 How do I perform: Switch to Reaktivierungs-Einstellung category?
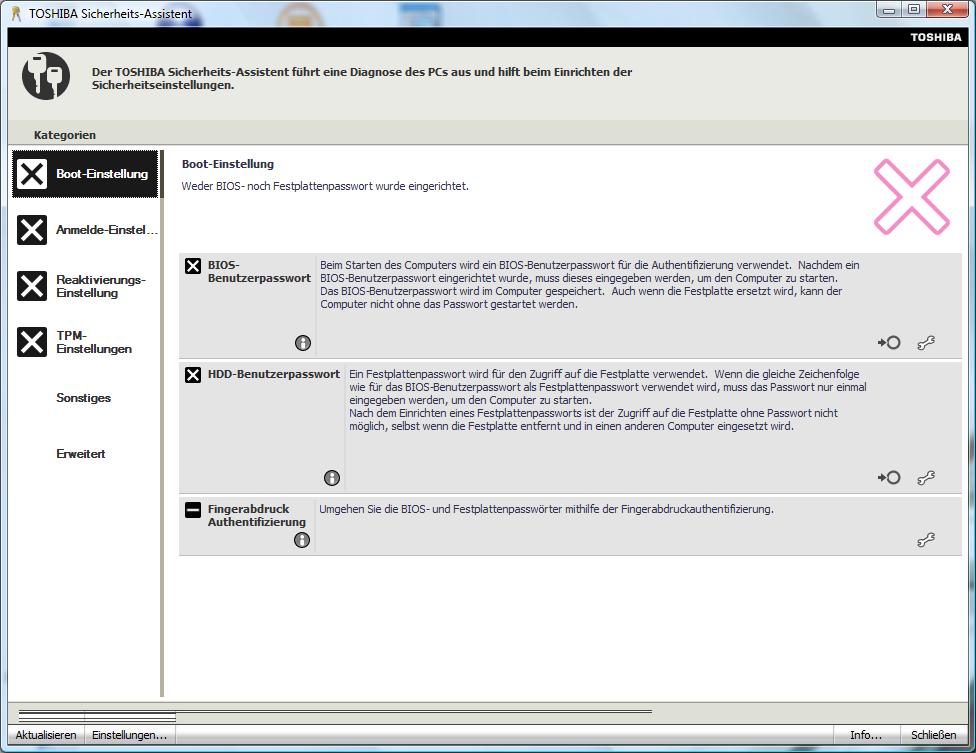click(85, 286)
